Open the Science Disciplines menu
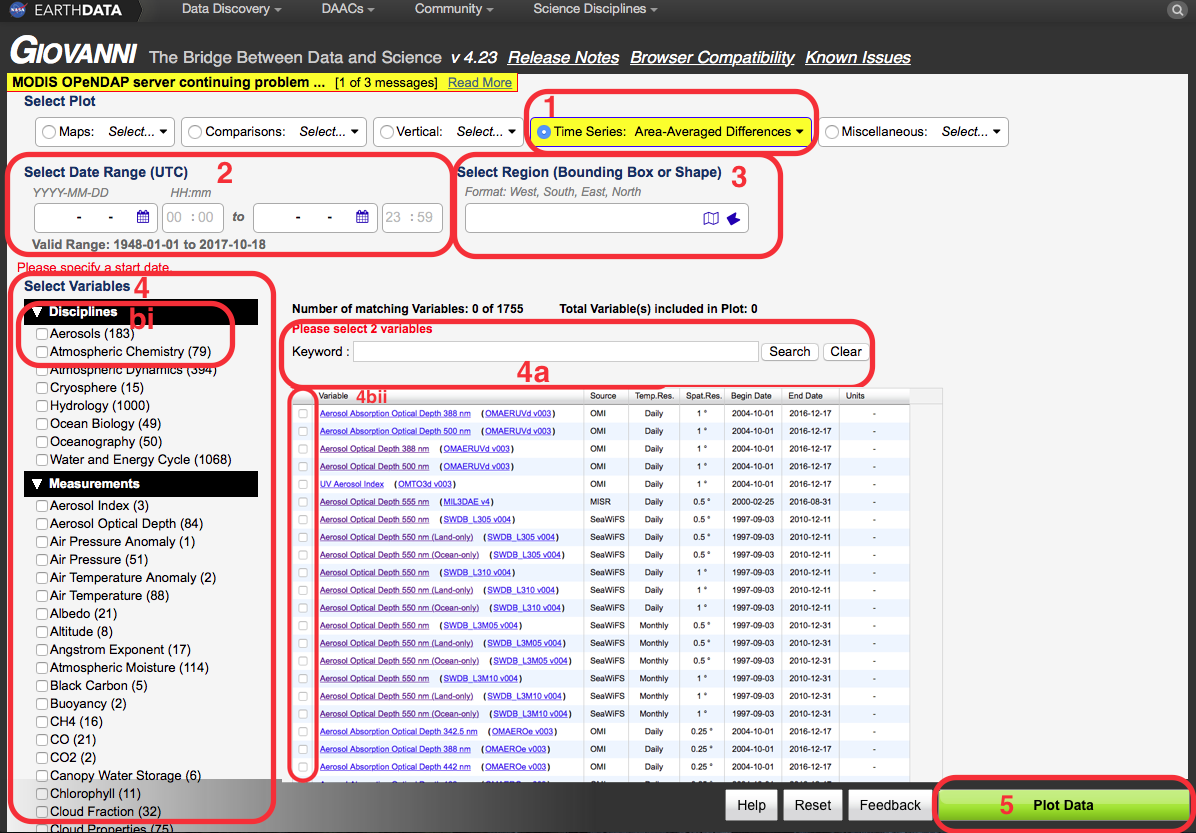1196x833 pixels. [x=595, y=9]
